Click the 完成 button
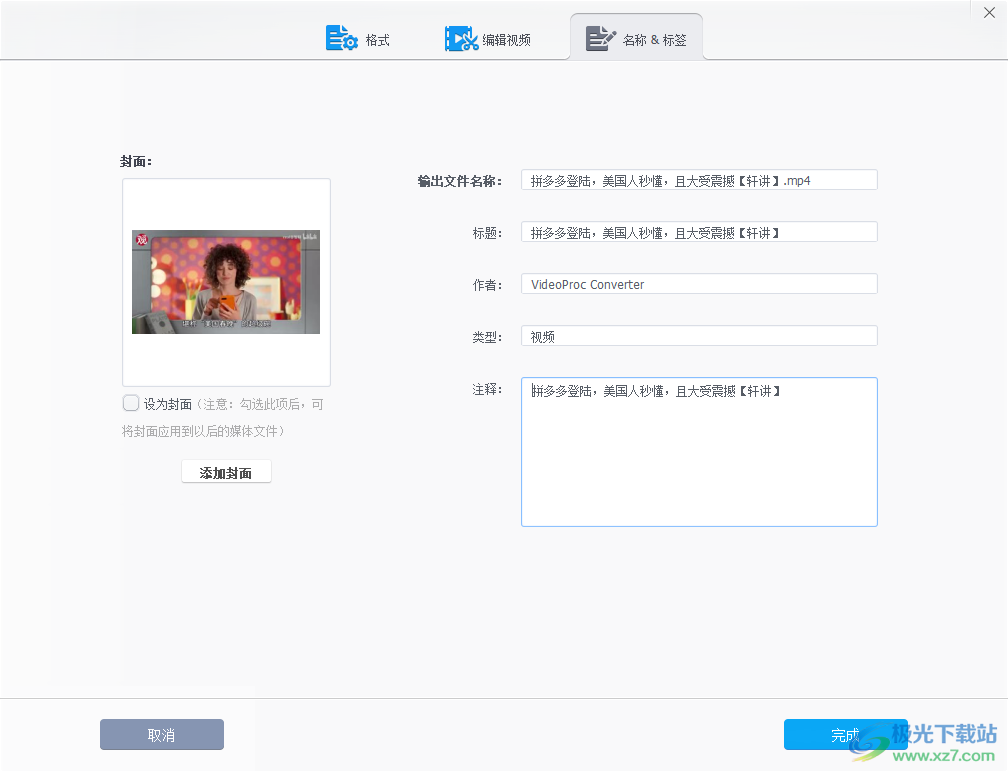 point(846,734)
